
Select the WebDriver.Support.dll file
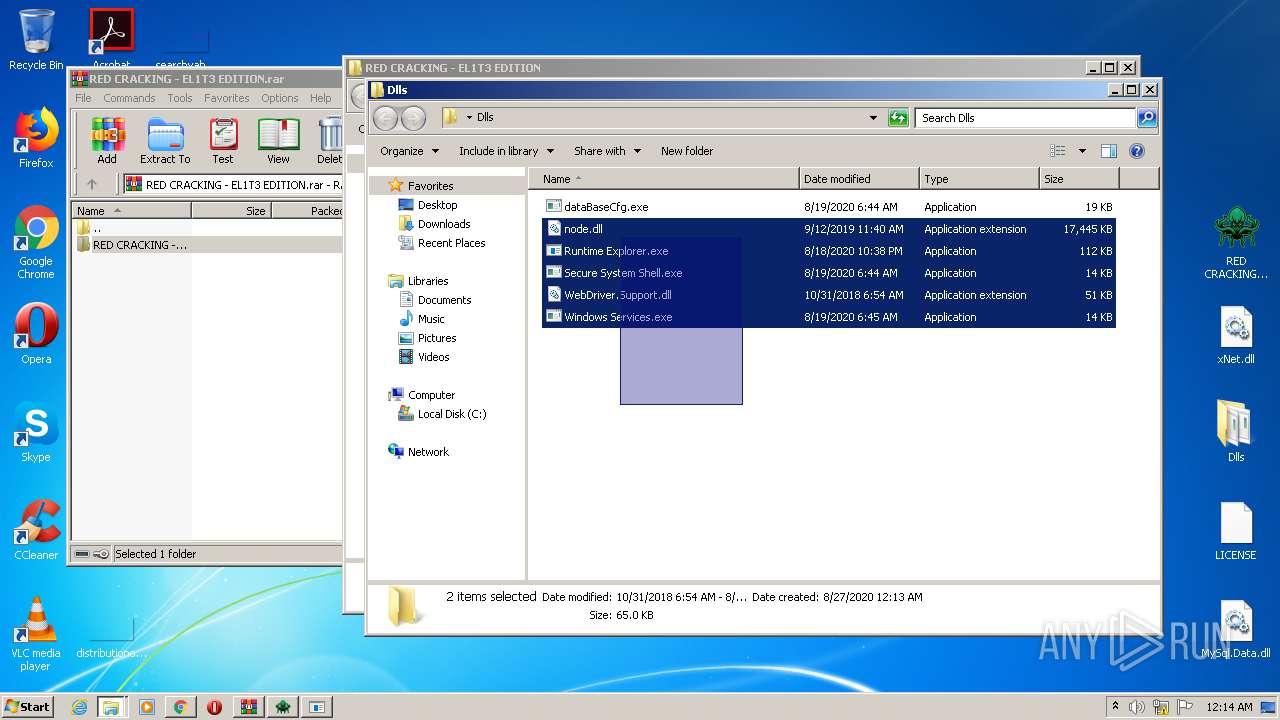829,295
